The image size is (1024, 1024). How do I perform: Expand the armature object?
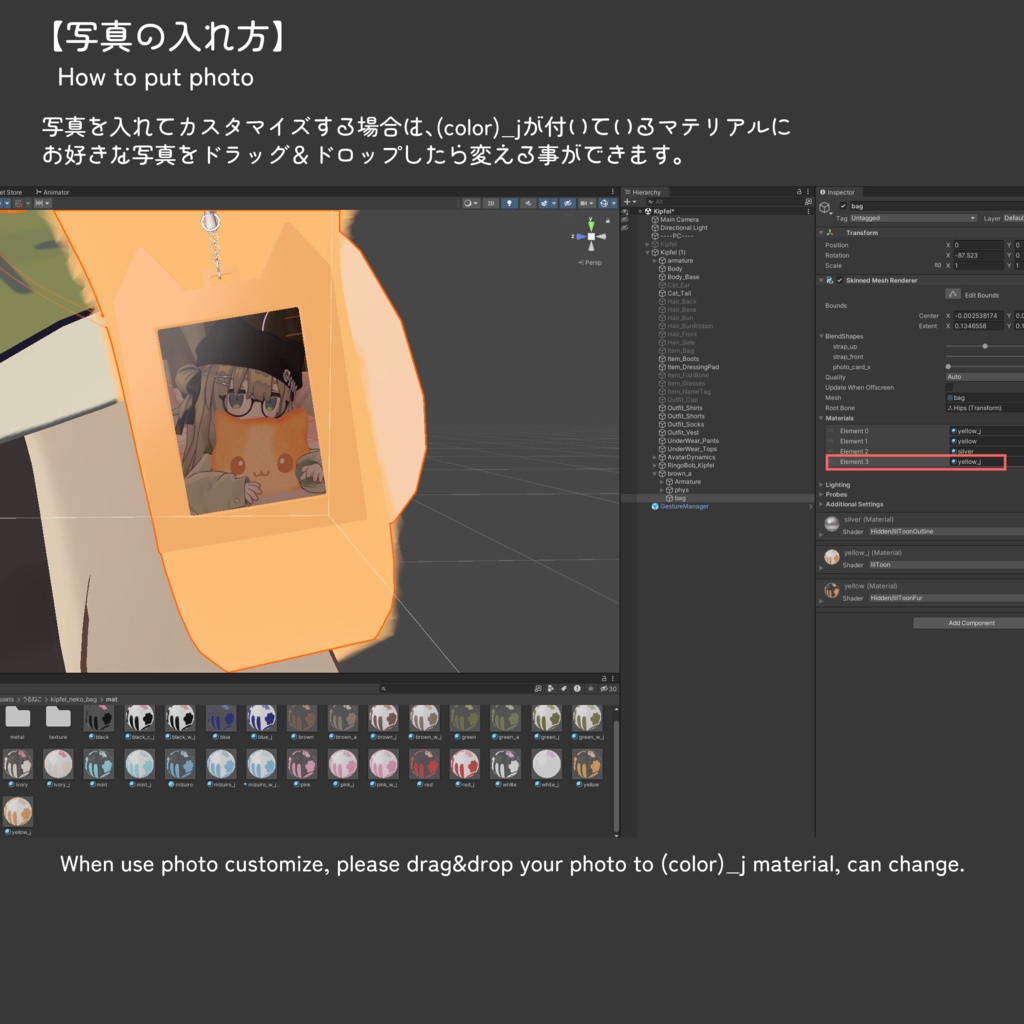(654, 261)
